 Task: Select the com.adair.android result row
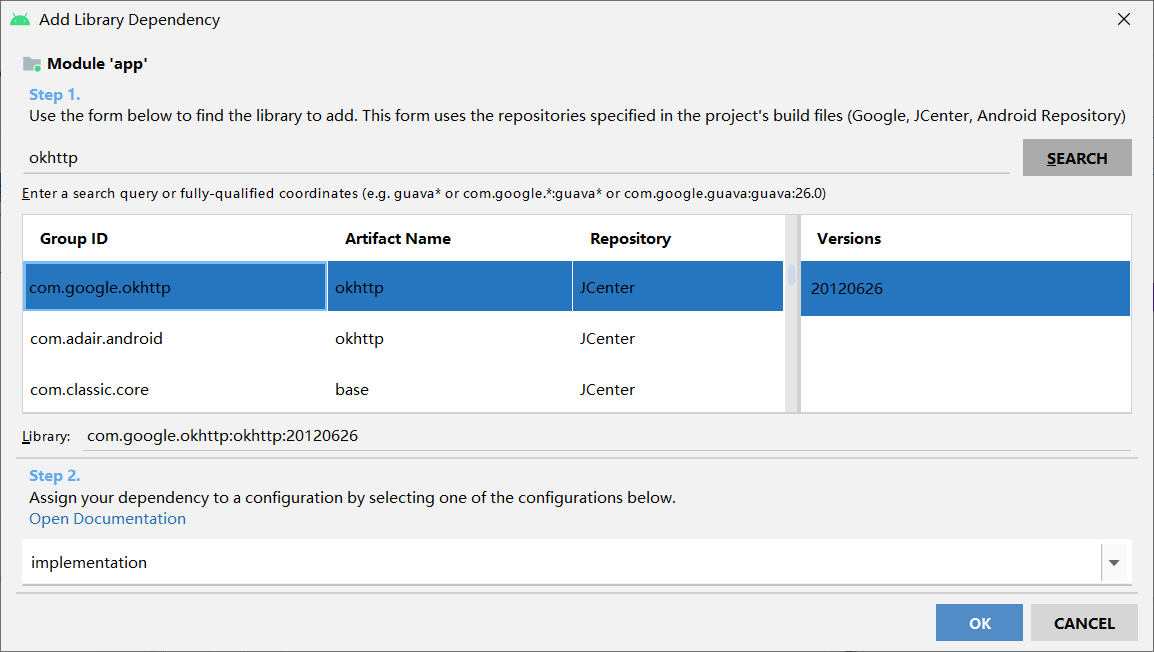pyautogui.click(x=175, y=339)
